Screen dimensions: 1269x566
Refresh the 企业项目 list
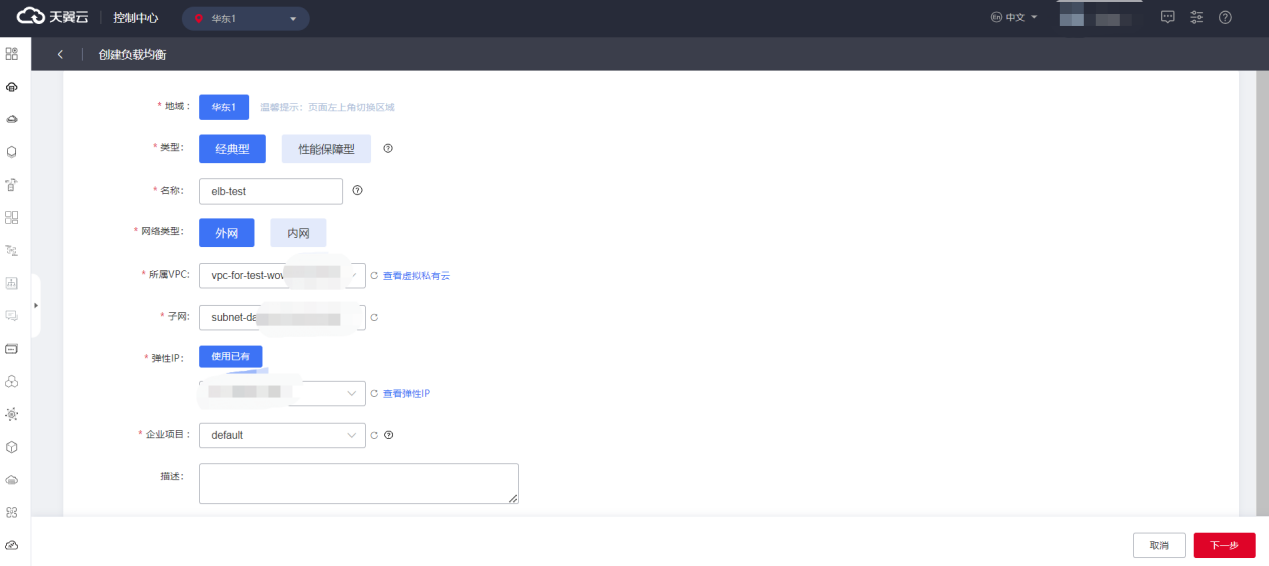(375, 435)
